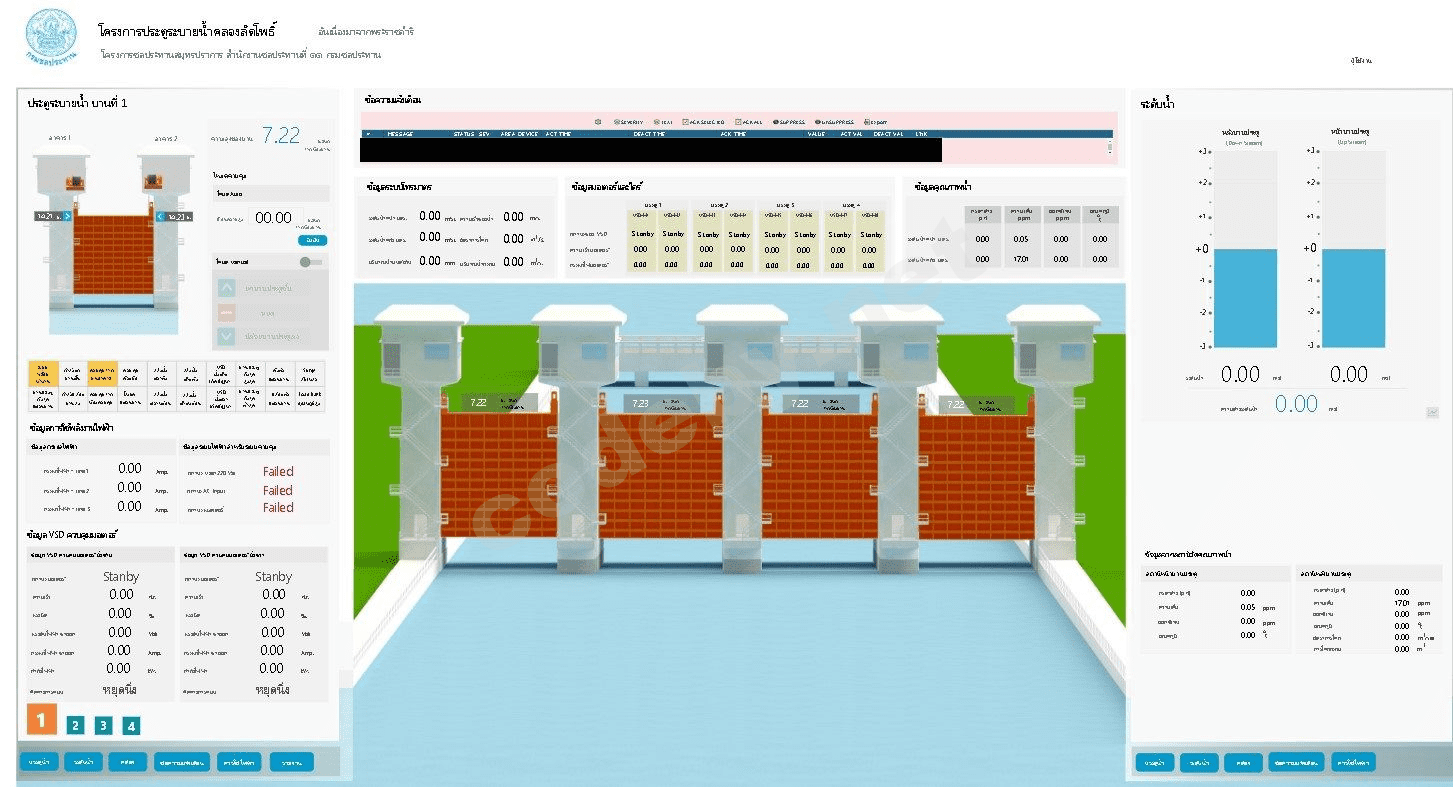1453x787 pixels.
Task: Click the blue arrow beside the right 14.21 reading
Action: click(x=161, y=215)
